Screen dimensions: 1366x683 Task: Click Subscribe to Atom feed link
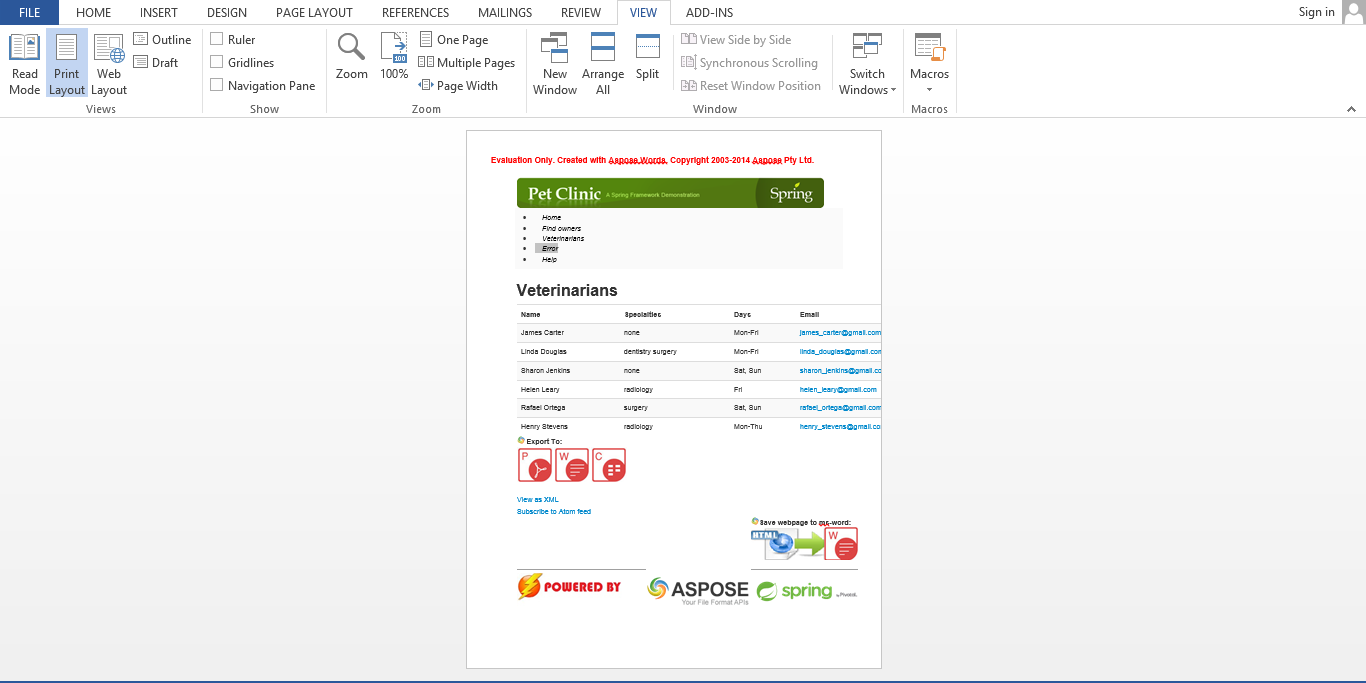point(554,511)
